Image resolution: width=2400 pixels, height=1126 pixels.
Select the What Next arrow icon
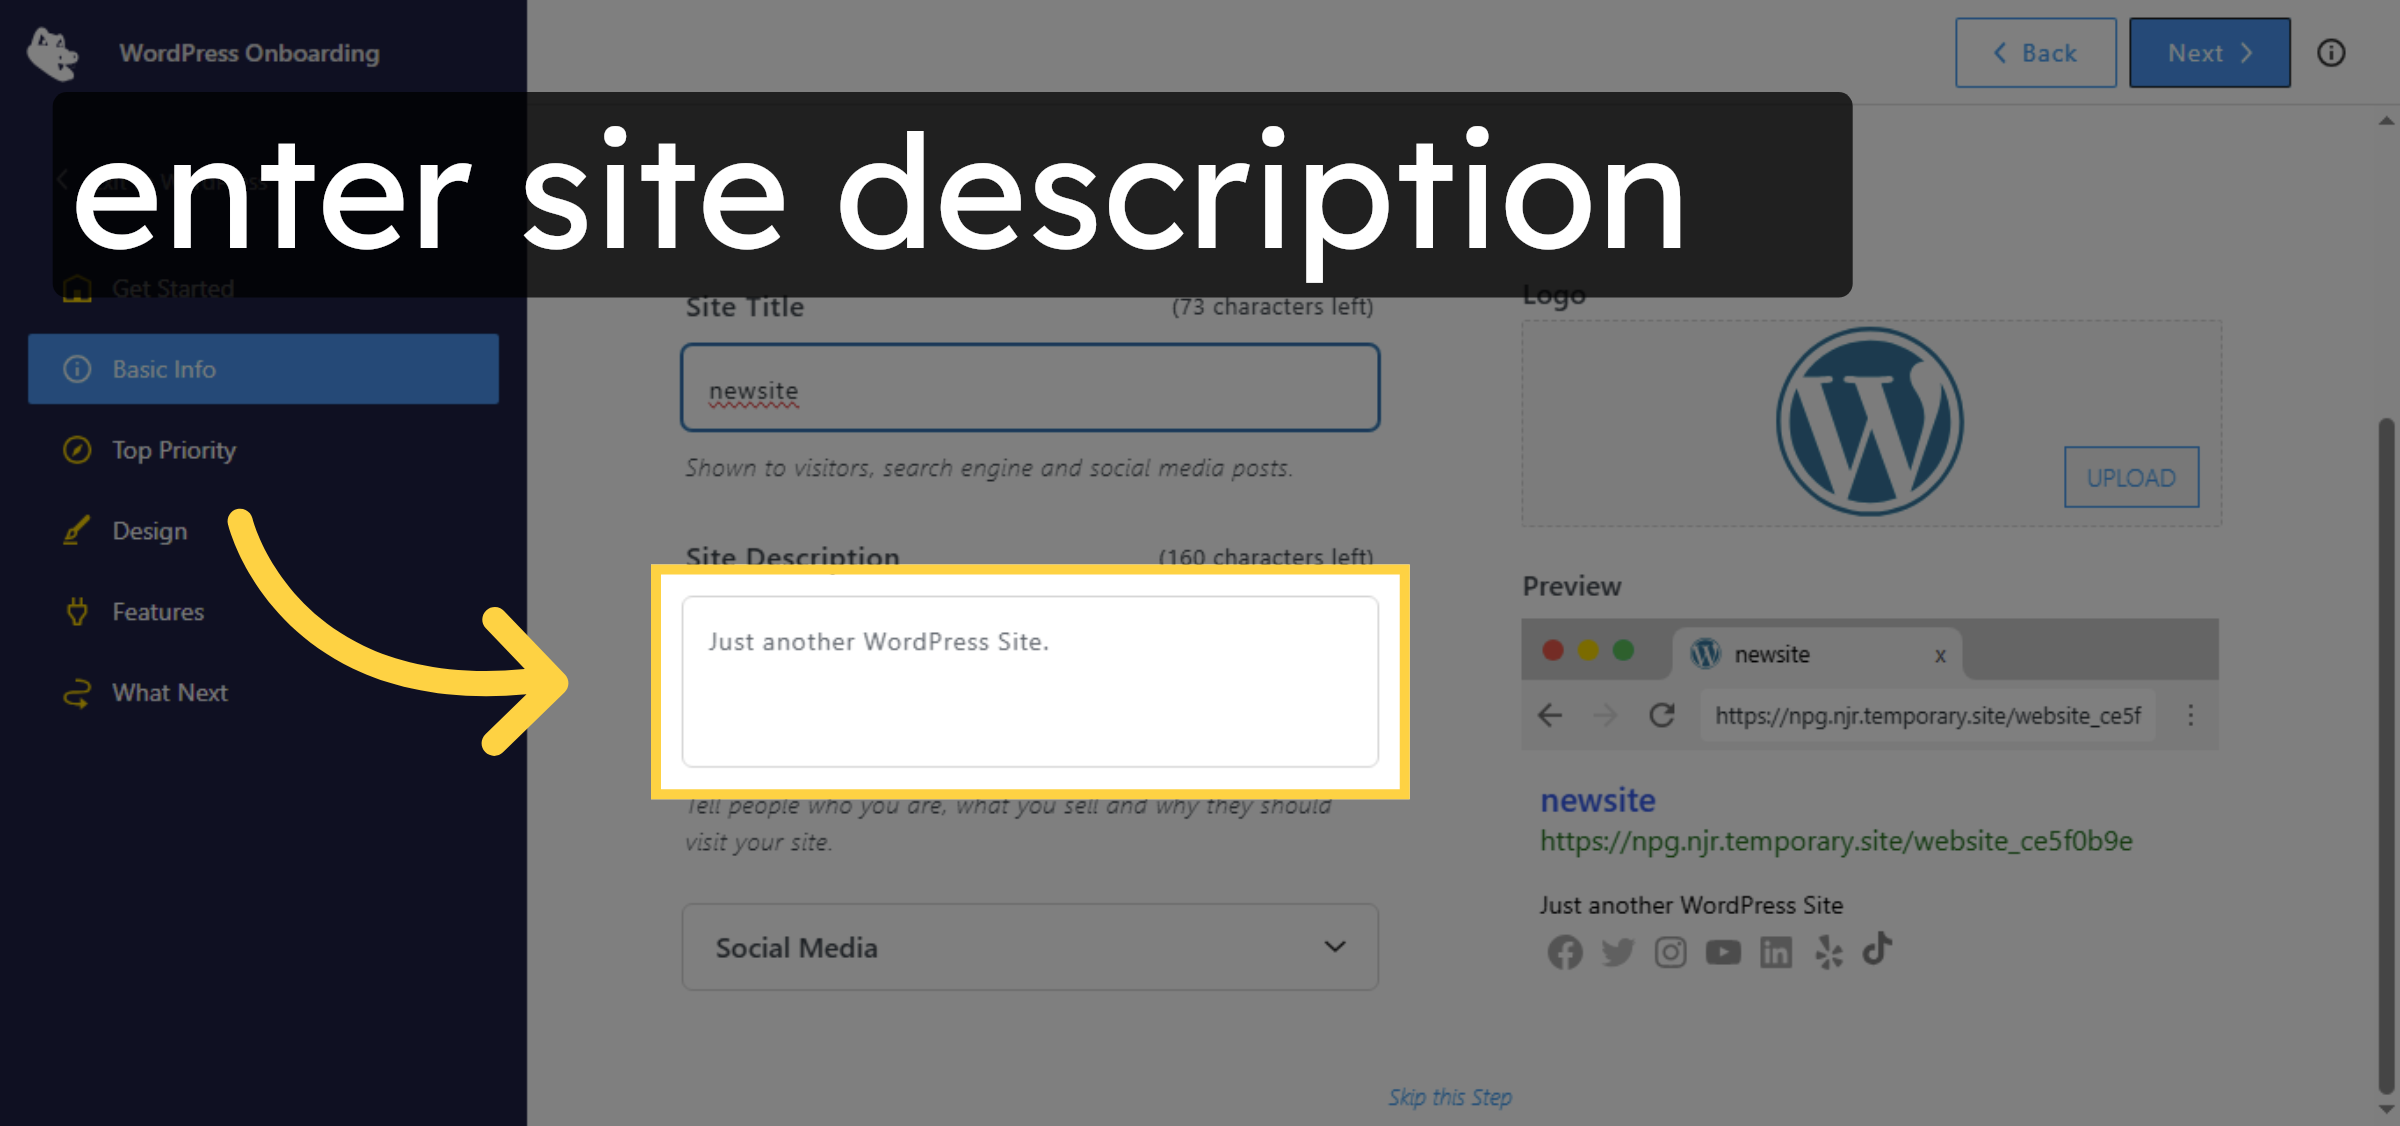click(78, 692)
